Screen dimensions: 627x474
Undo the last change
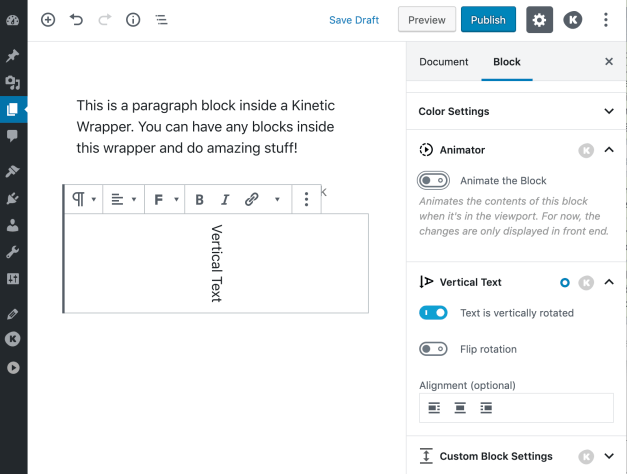pos(76,20)
